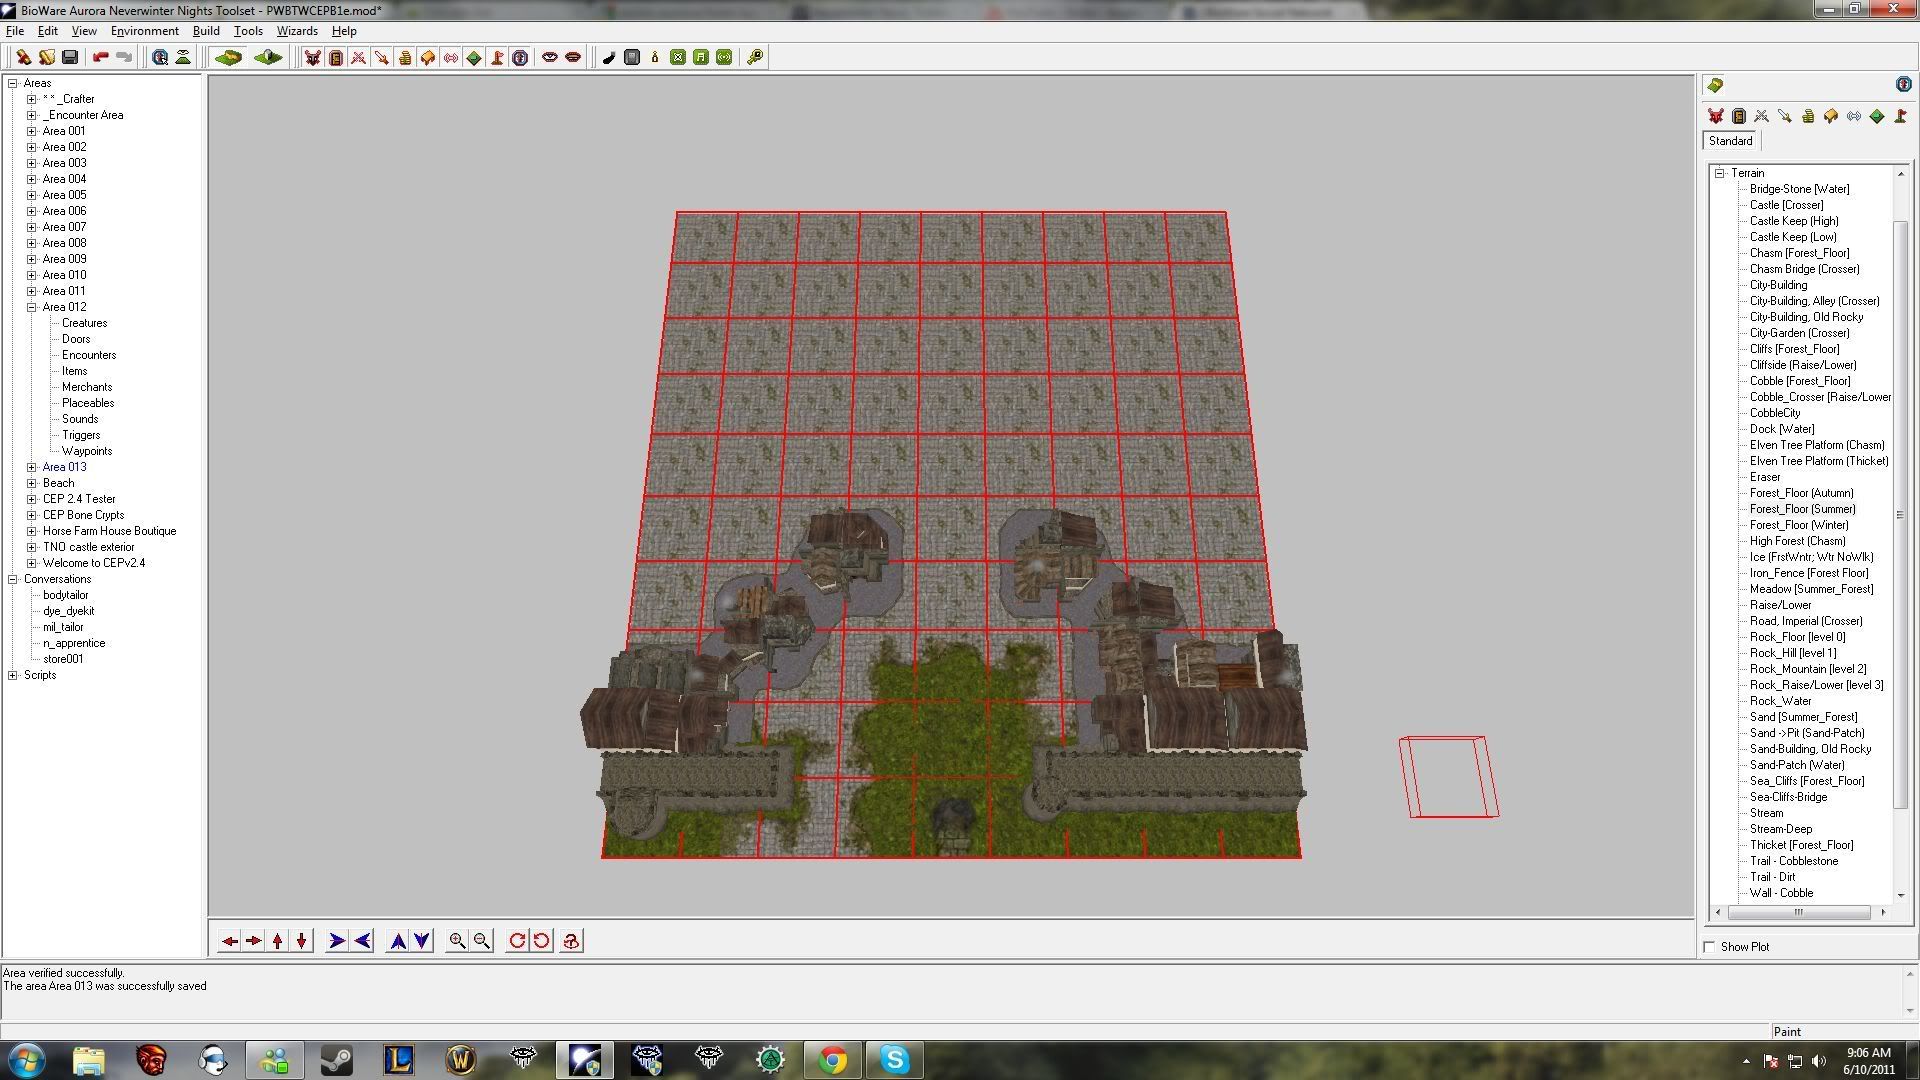
Task: Open the Wizards menu
Action: (296, 31)
